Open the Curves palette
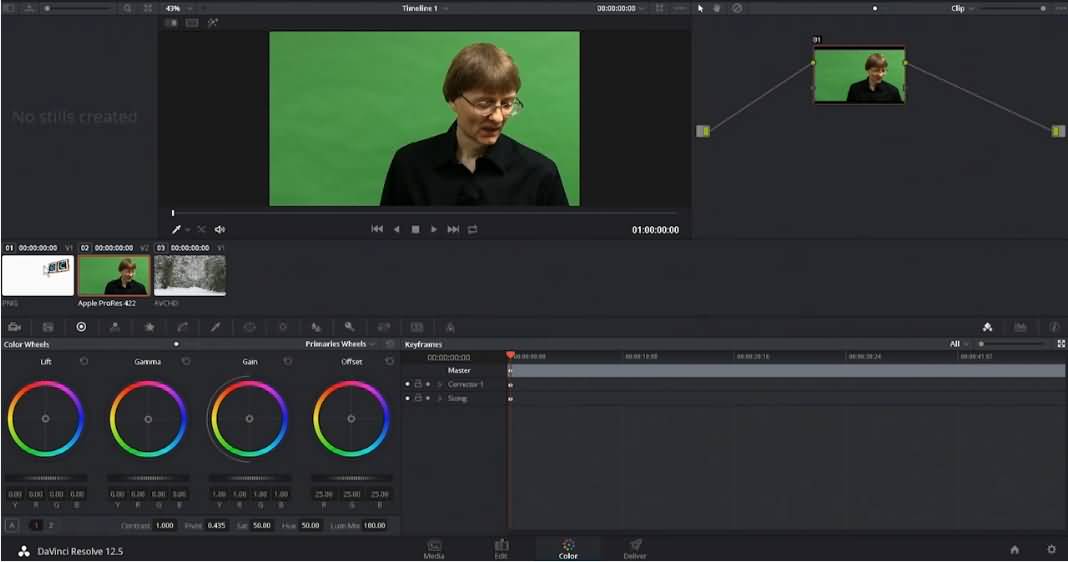This screenshot has width=1068, height=562. 183,327
